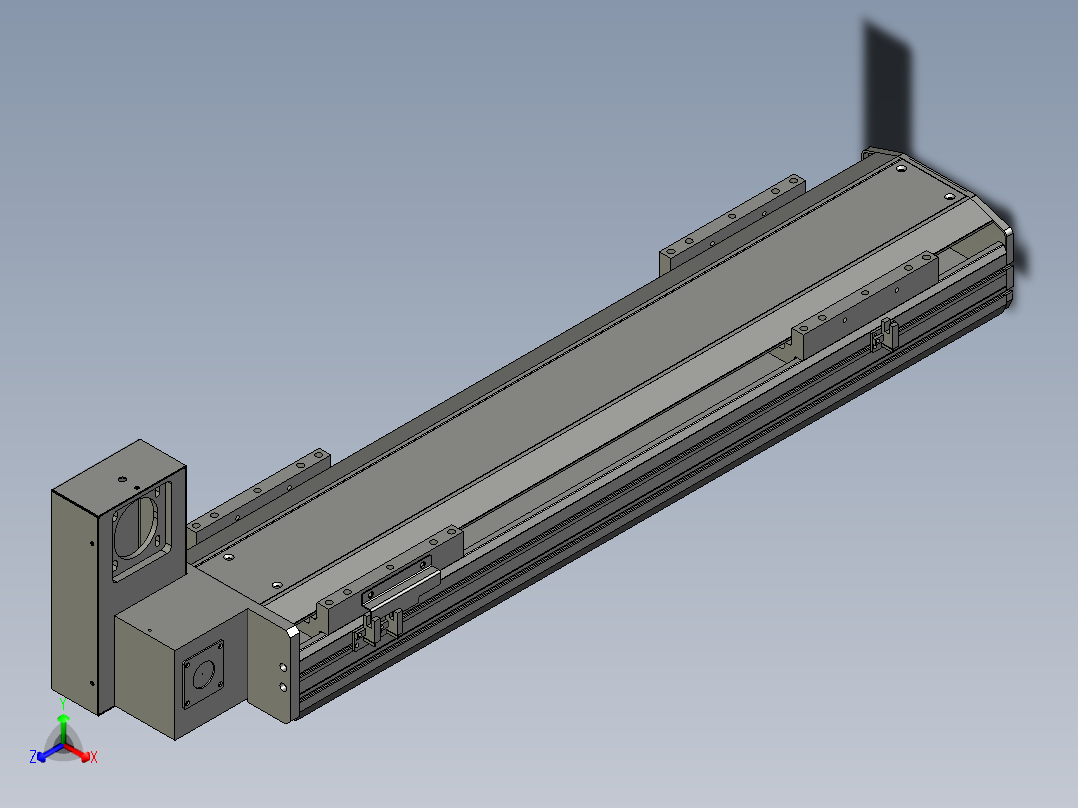1078x808 pixels.
Task: Select the front slider block near the far end
Action: tap(865, 305)
